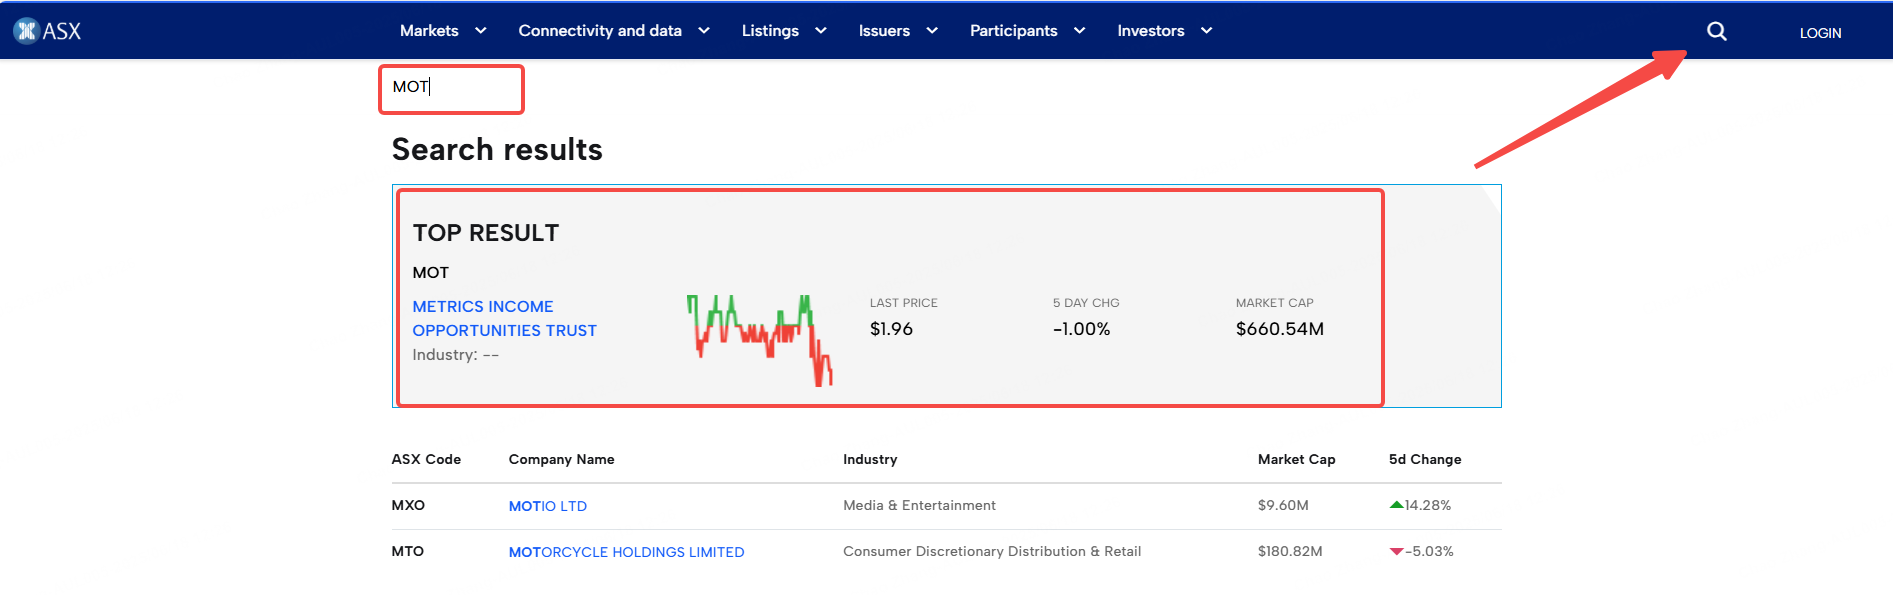This screenshot has height=595, width=1893.
Task: Open the Markets menu
Action: coord(429,31)
